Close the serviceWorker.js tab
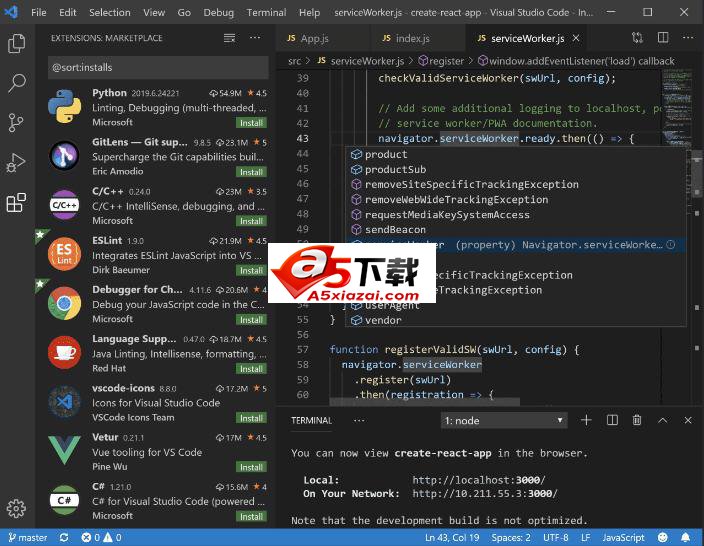The width and height of the screenshot is (704, 546). 576,38
